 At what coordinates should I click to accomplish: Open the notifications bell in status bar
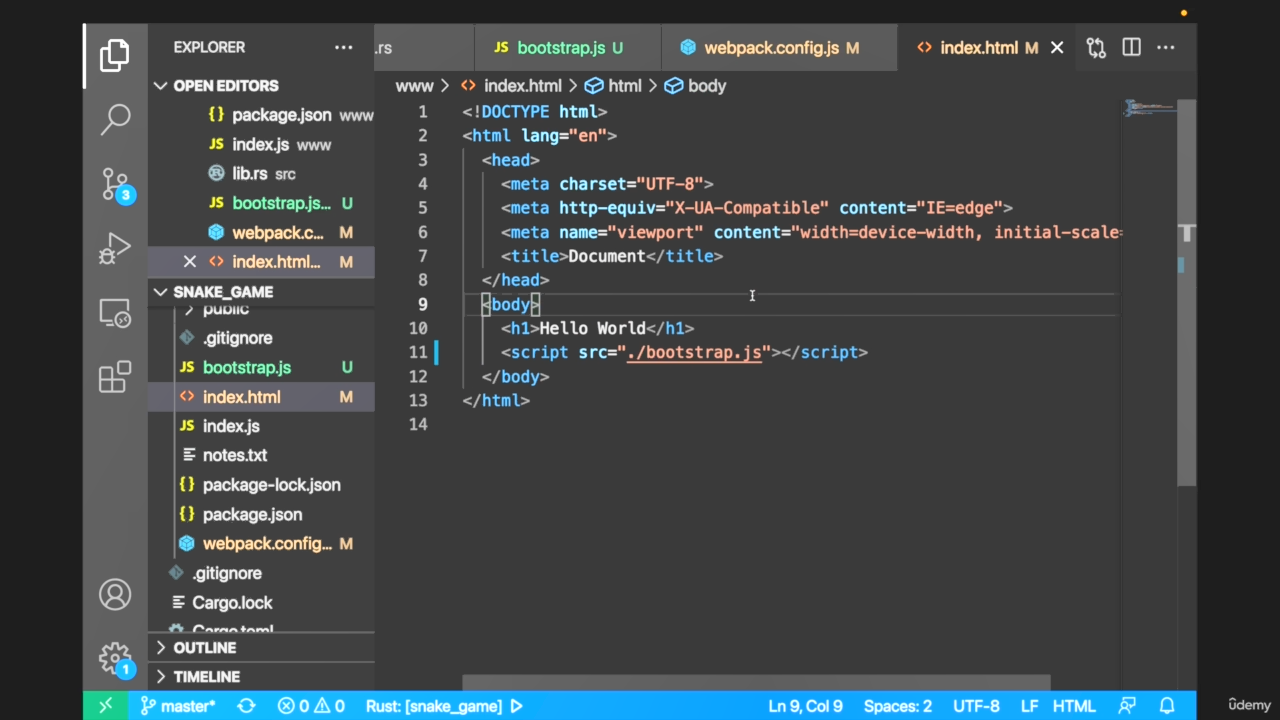point(1166,706)
